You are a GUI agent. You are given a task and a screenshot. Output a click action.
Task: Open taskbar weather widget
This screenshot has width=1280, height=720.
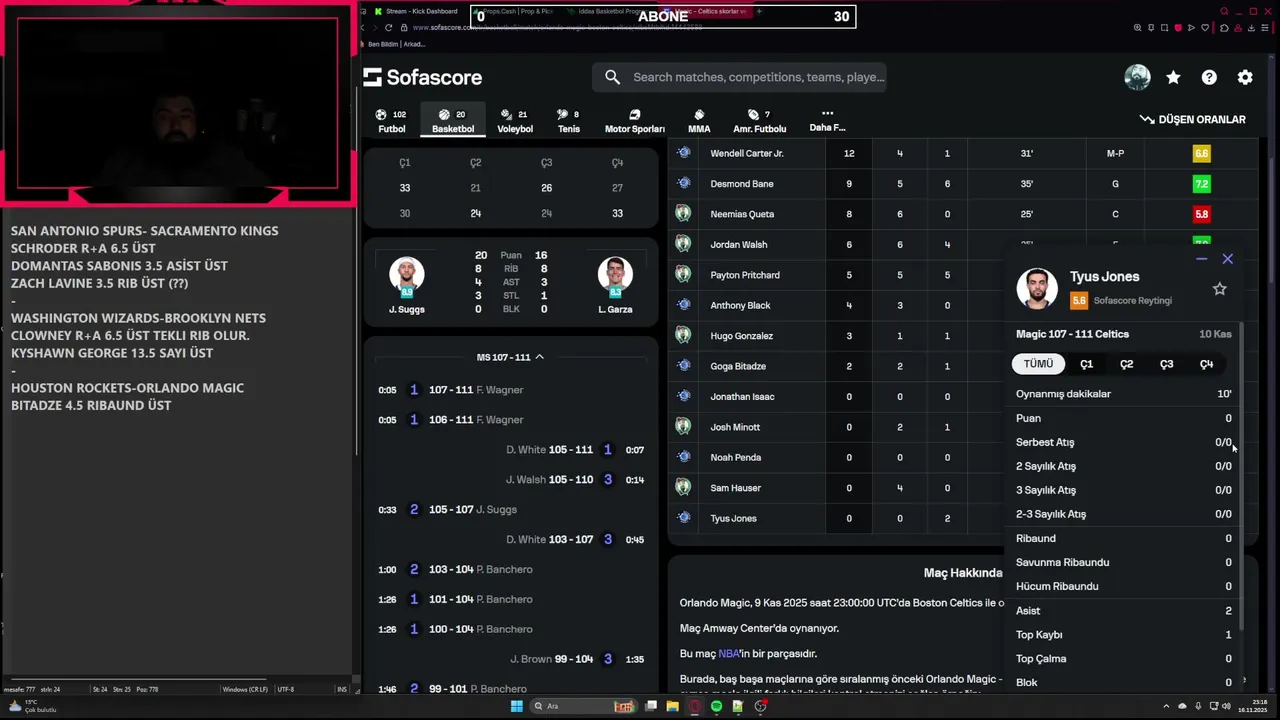(x=32, y=706)
